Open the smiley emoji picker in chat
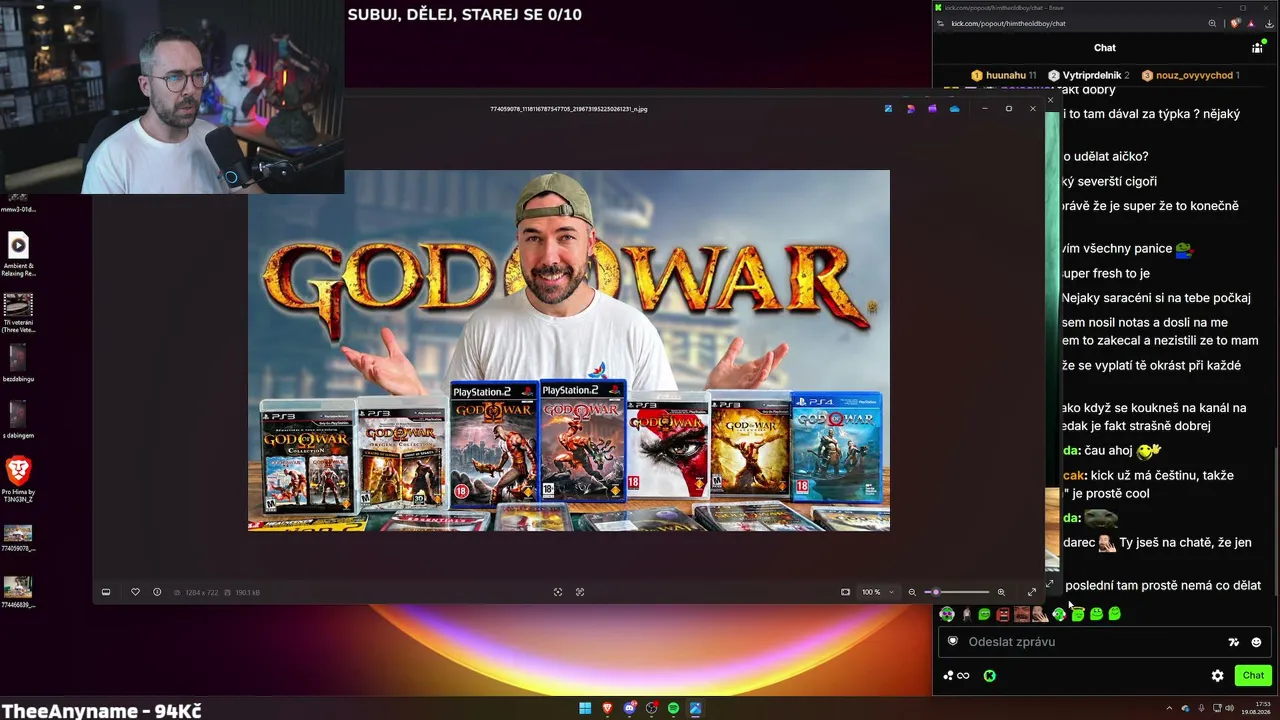 tap(1256, 642)
